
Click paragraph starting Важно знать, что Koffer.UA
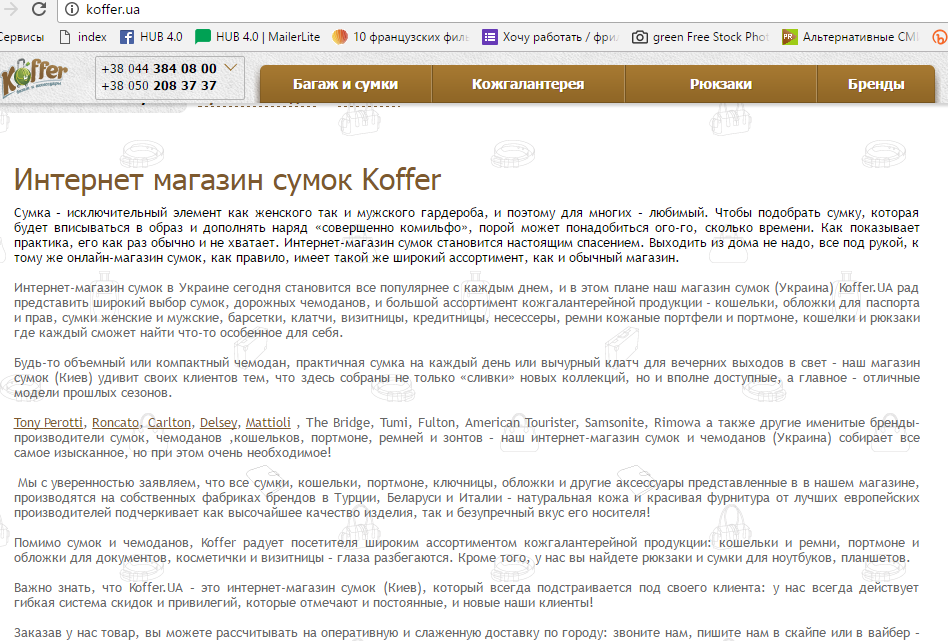tap(466, 595)
